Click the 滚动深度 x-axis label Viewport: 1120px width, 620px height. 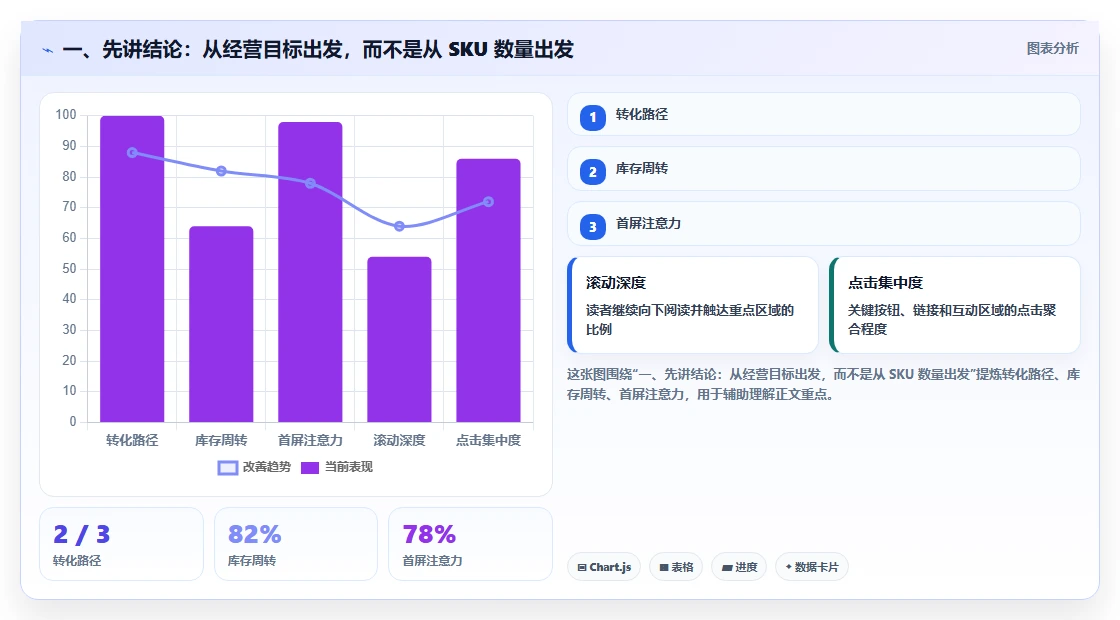coord(399,440)
